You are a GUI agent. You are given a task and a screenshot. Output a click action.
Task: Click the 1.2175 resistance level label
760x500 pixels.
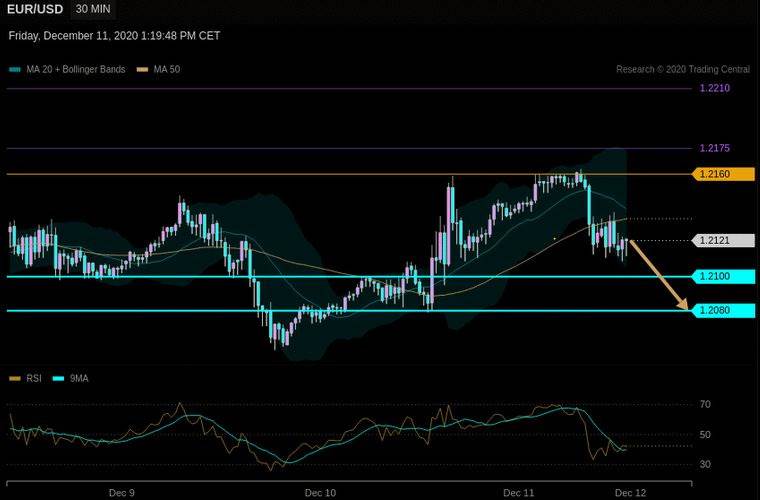coord(714,148)
